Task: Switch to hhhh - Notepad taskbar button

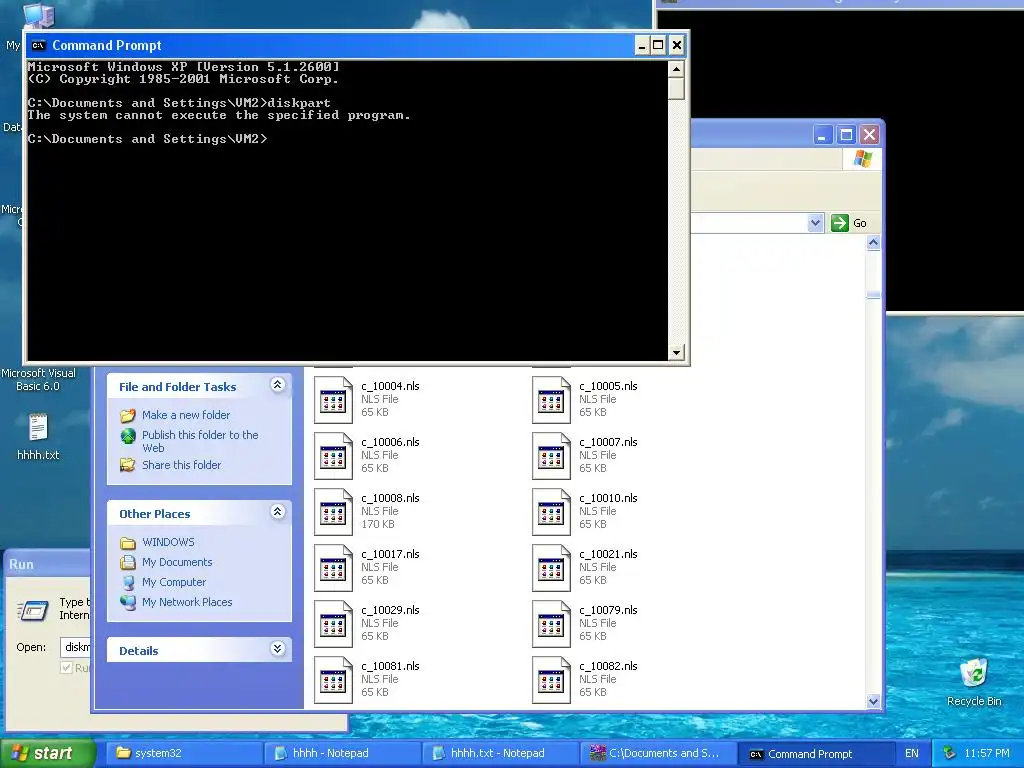Action: [343, 753]
